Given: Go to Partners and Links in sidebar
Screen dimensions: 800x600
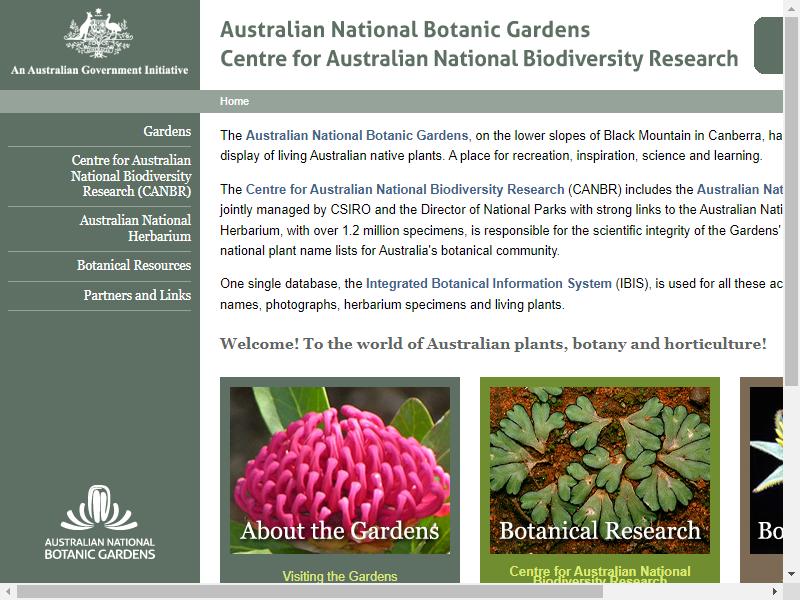Looking at the screenshot, I should [x=137, y=295].
